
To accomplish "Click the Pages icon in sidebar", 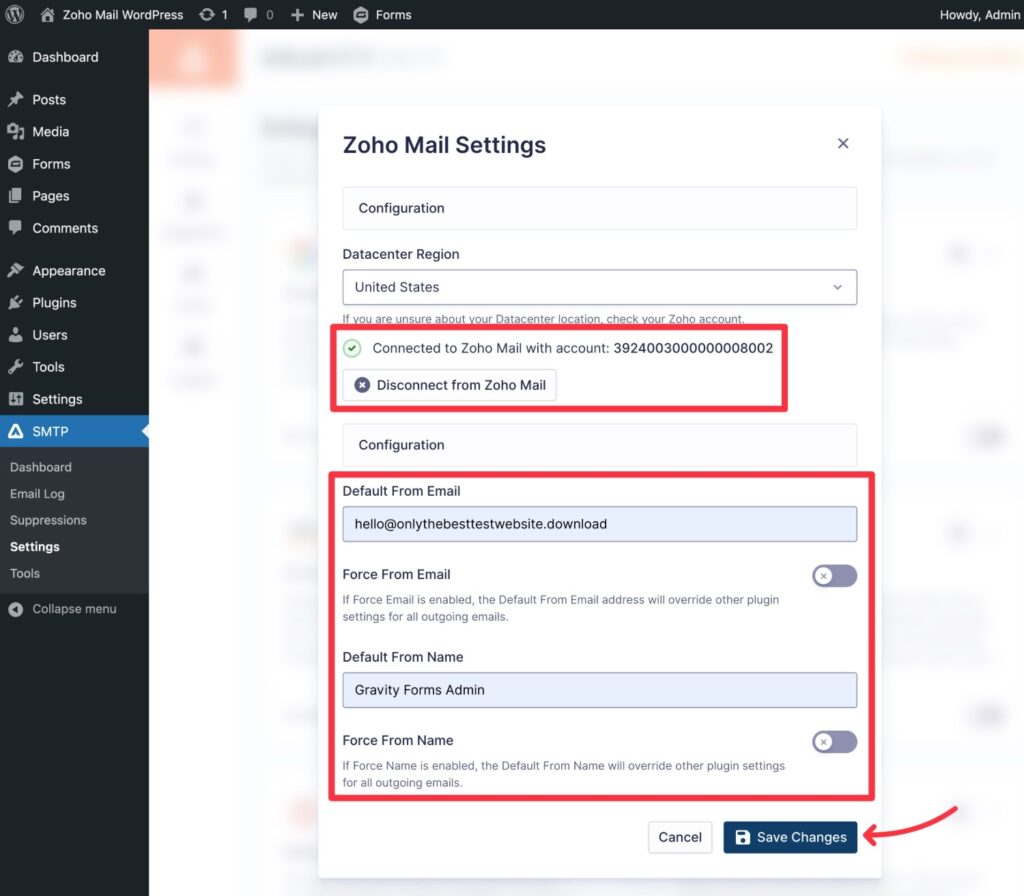I will coord(16,196).
